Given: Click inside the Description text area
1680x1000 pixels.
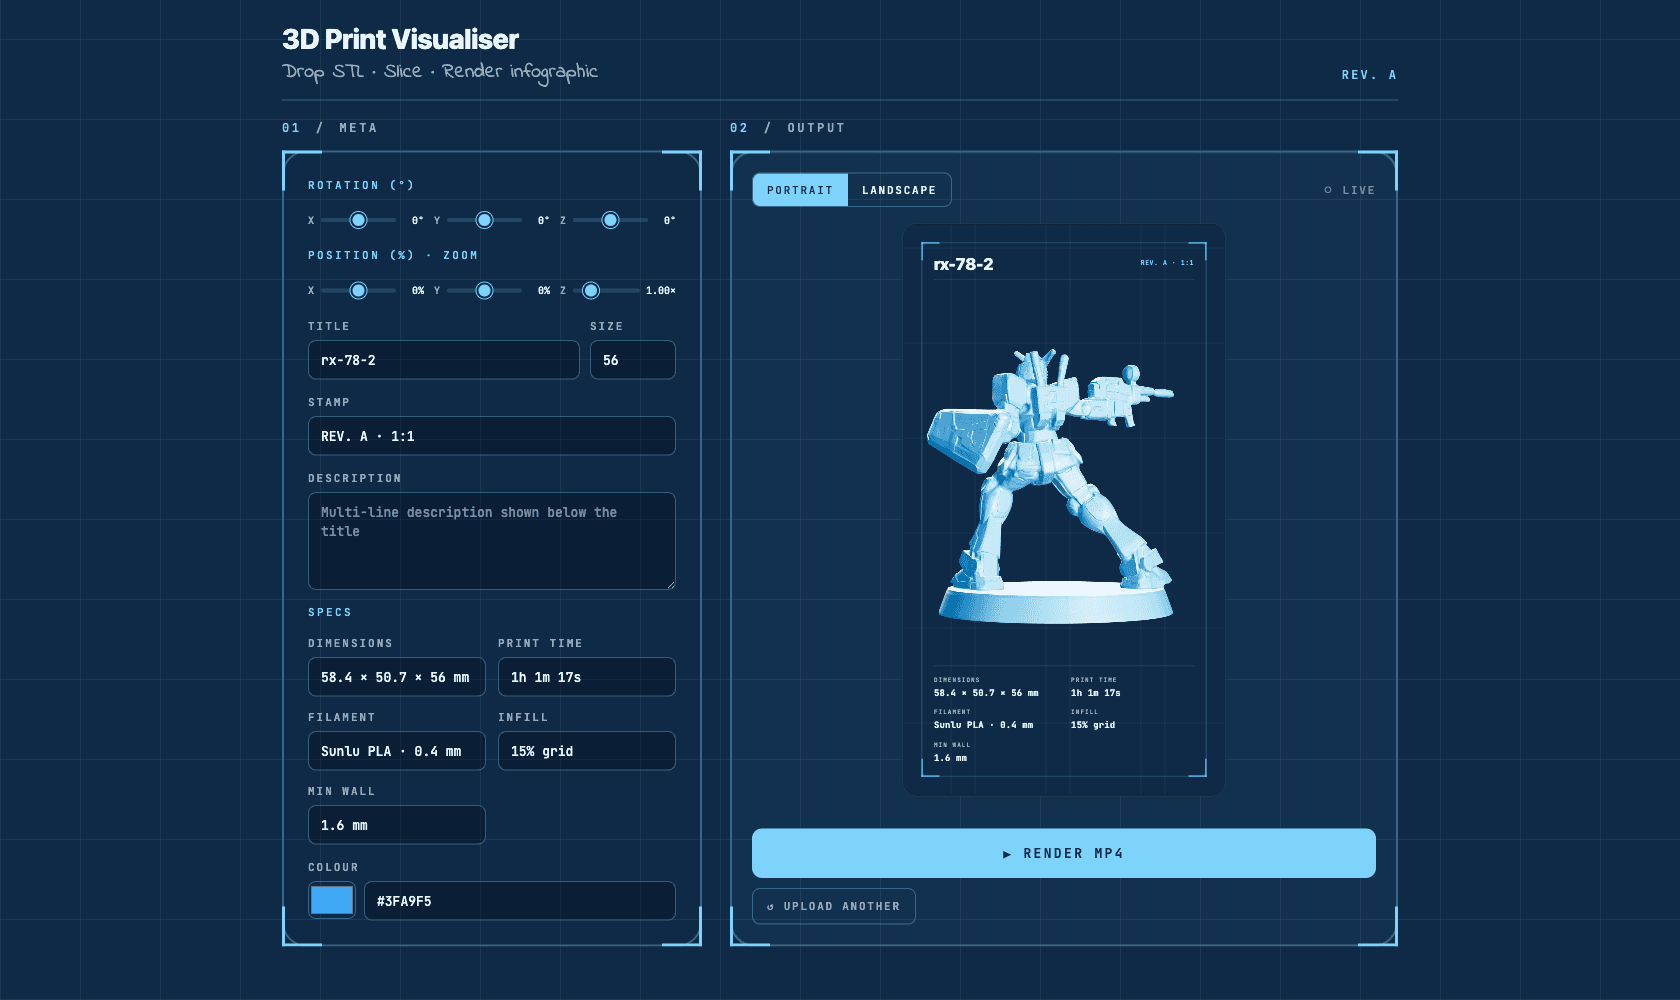Looking at the screenshot, I should [x=492, y=541].
